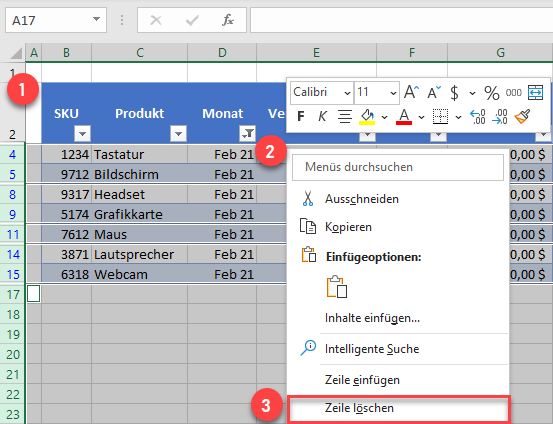Click the magnifier icon for Intelligente Suche
Viewport: 553px width, 424px height.
click(308, 348)
